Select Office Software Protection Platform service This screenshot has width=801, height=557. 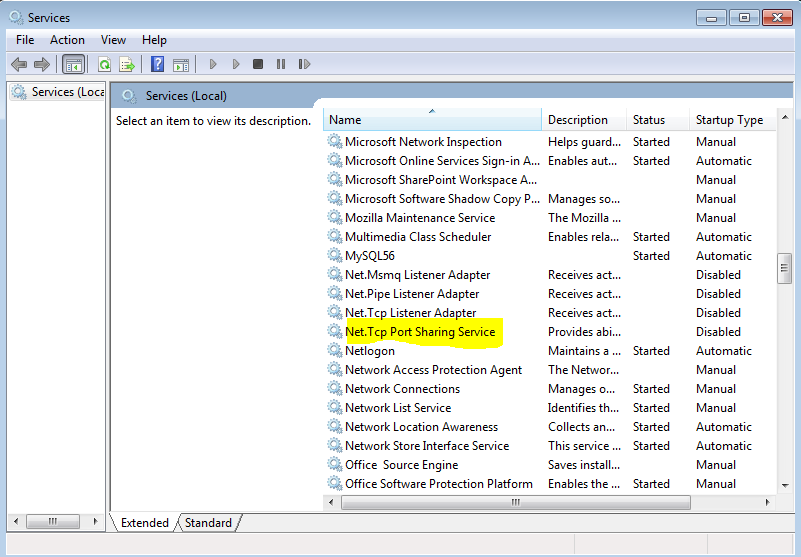click(x=439, y=483)
